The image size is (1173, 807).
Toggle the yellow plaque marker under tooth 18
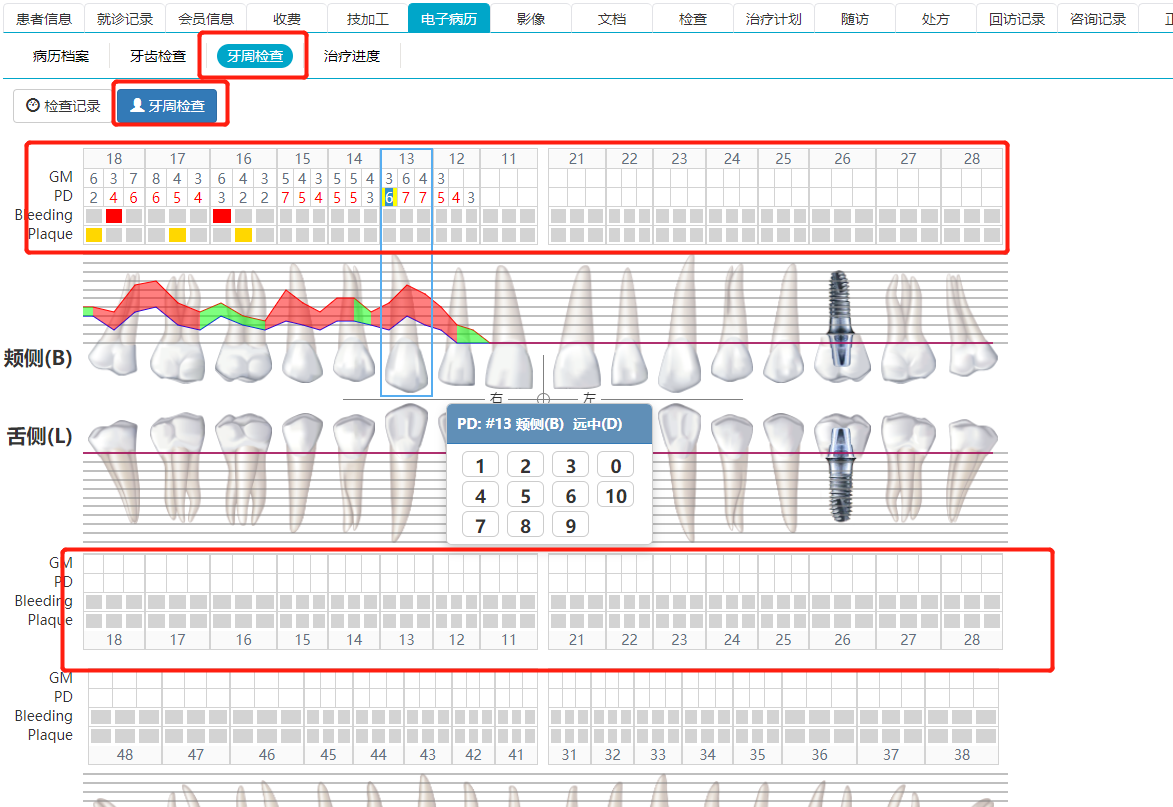click(94, 235)
